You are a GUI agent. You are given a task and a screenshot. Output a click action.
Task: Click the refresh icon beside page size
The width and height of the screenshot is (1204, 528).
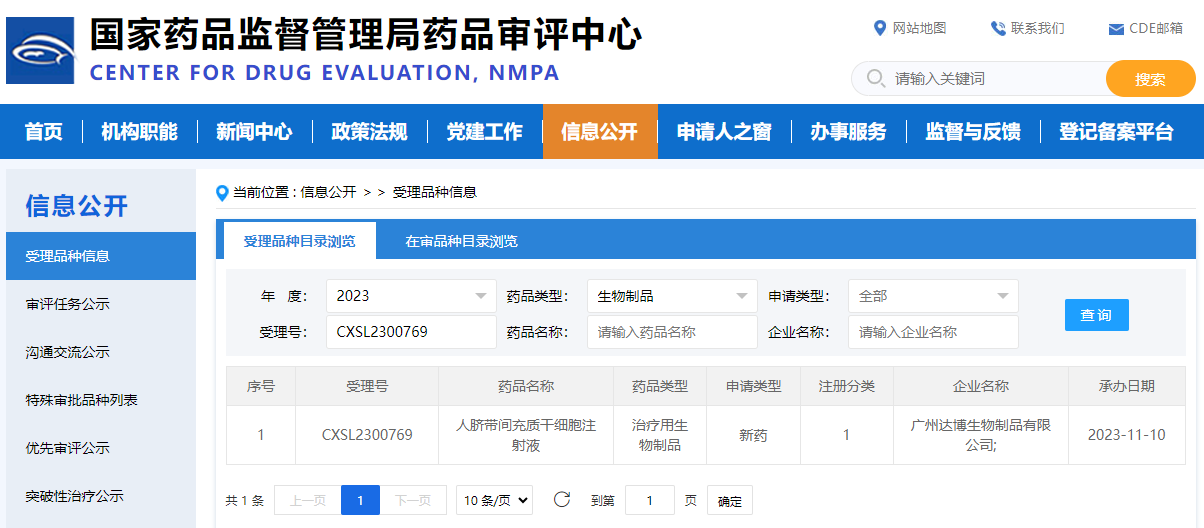(562, 499)
